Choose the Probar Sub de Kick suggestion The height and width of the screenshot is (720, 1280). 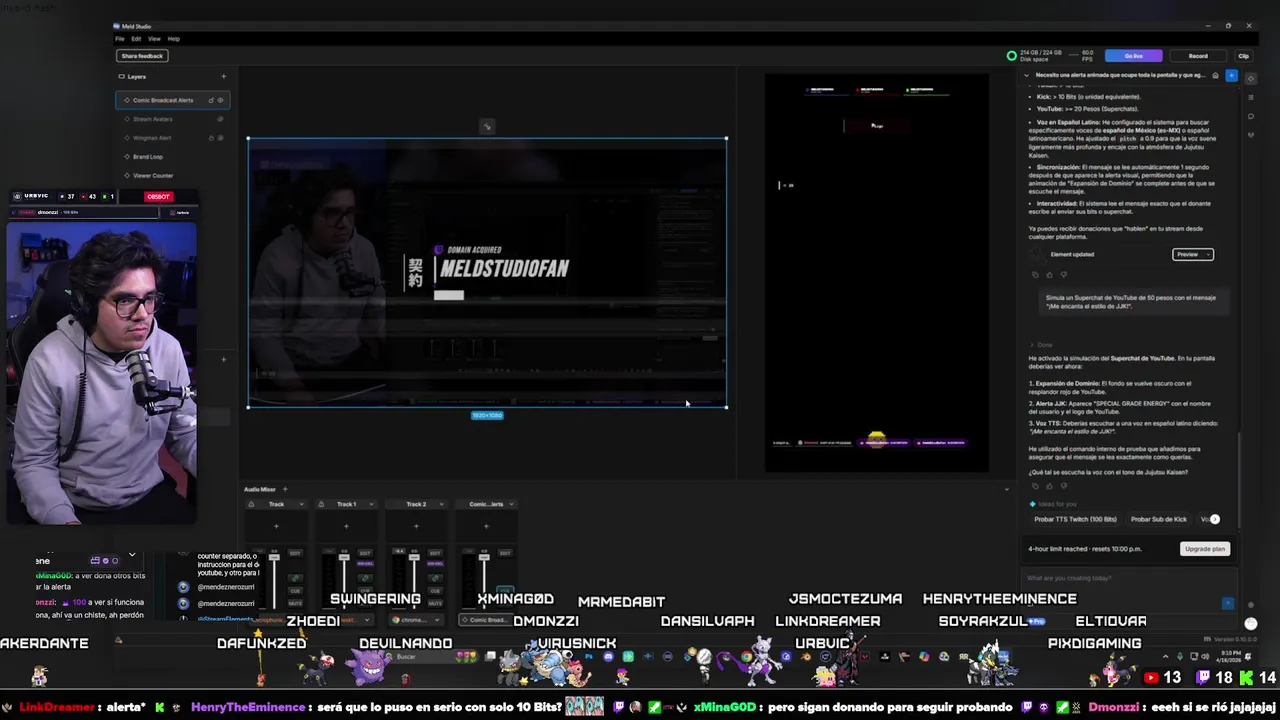tap(1158, 519)
